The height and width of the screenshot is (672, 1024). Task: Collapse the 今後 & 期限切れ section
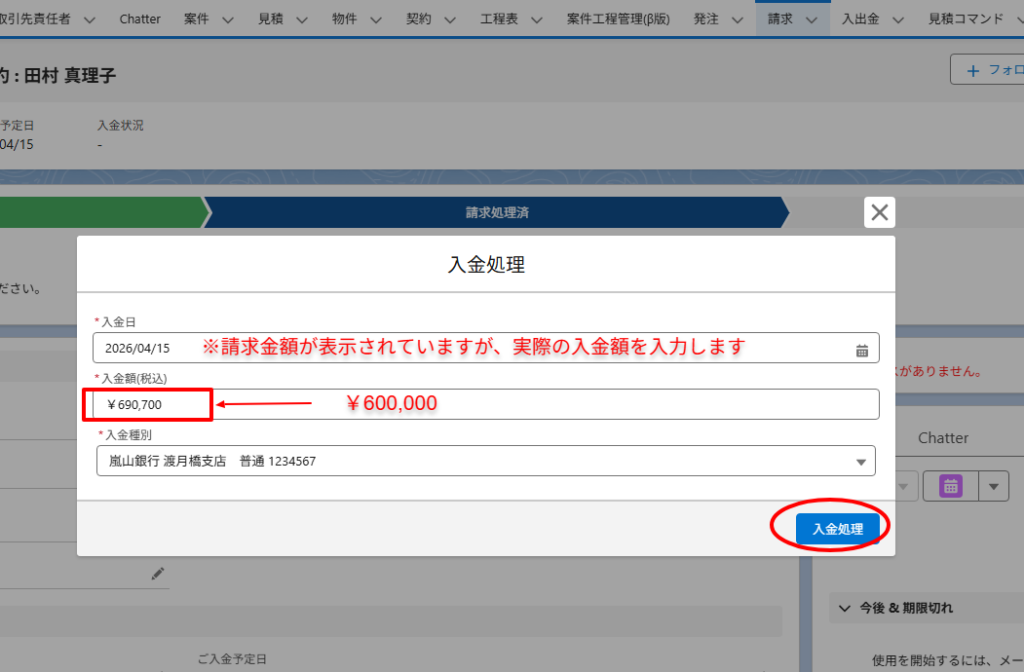click(x=838, y=608)
